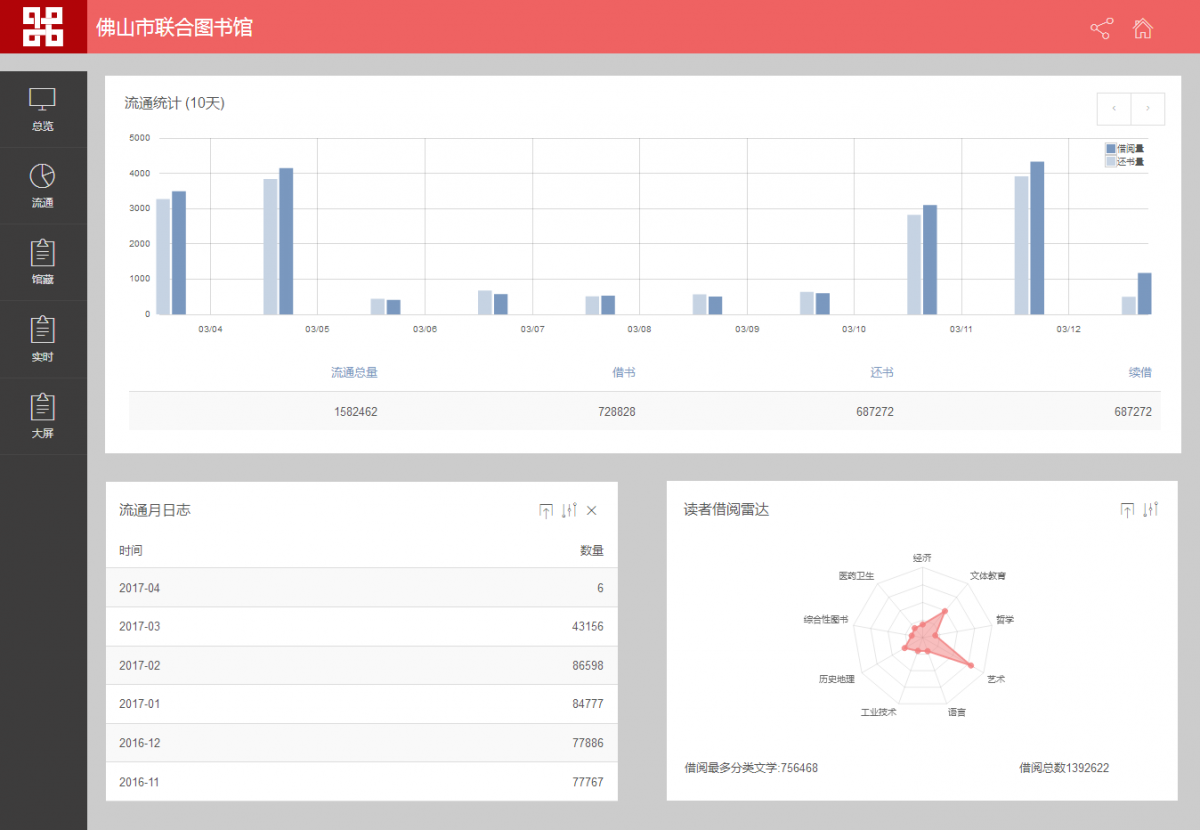Close the 流通月日志 panel
Image resolution: width=1200 pixels, height=830 pixels.
pyautogui.click(x=592, y=510)
